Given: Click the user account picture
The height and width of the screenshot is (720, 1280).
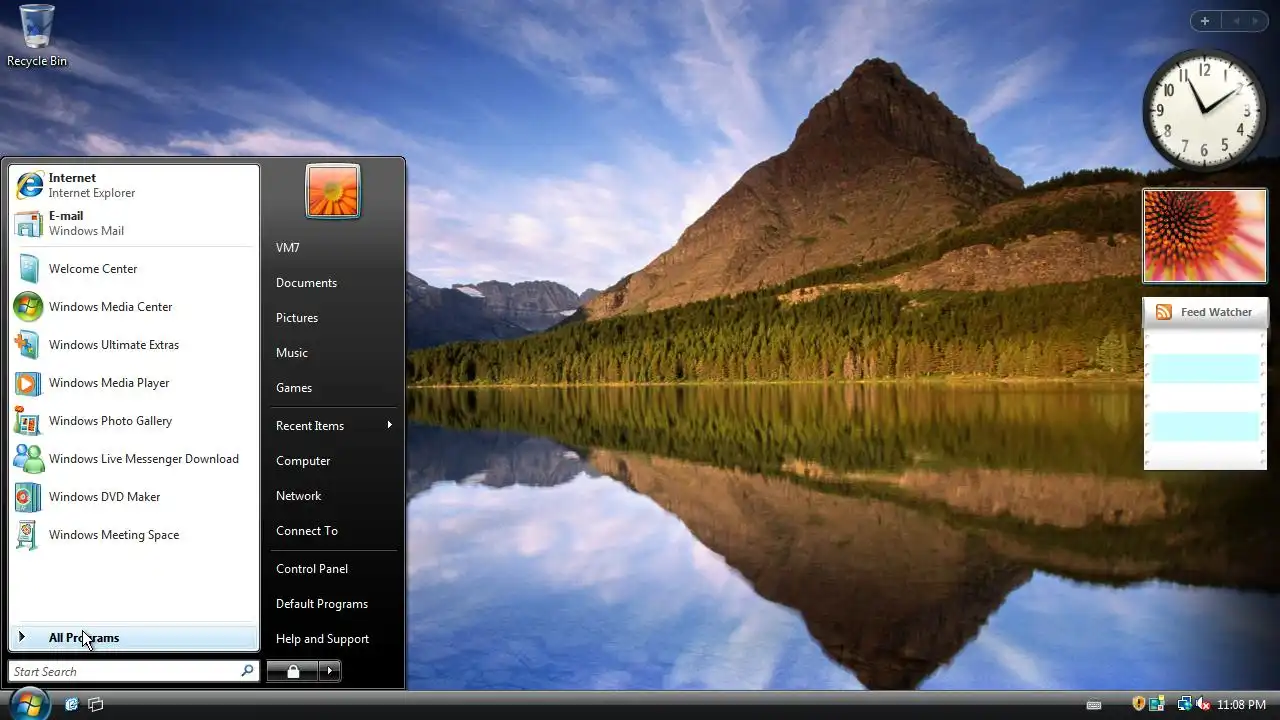Looking at the screenshot, I should pos(333,191).
